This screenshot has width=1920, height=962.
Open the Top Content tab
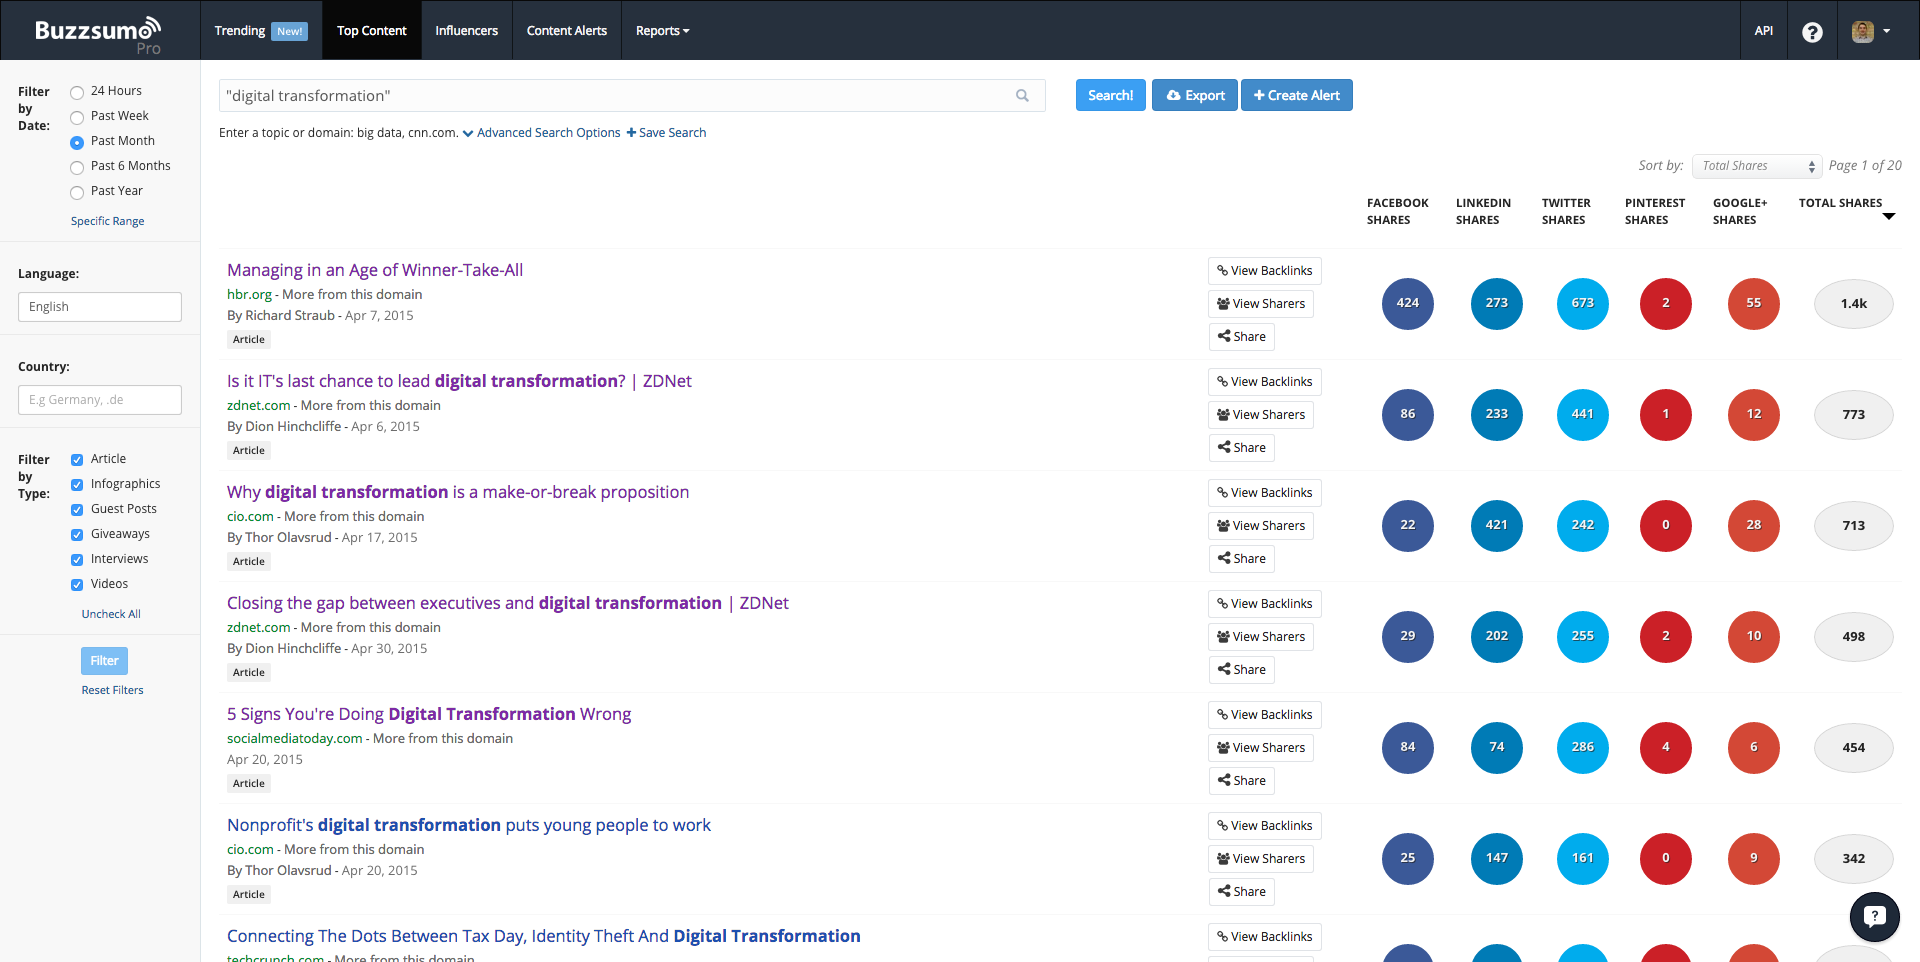pyautogui.click(x=371, y=31)
